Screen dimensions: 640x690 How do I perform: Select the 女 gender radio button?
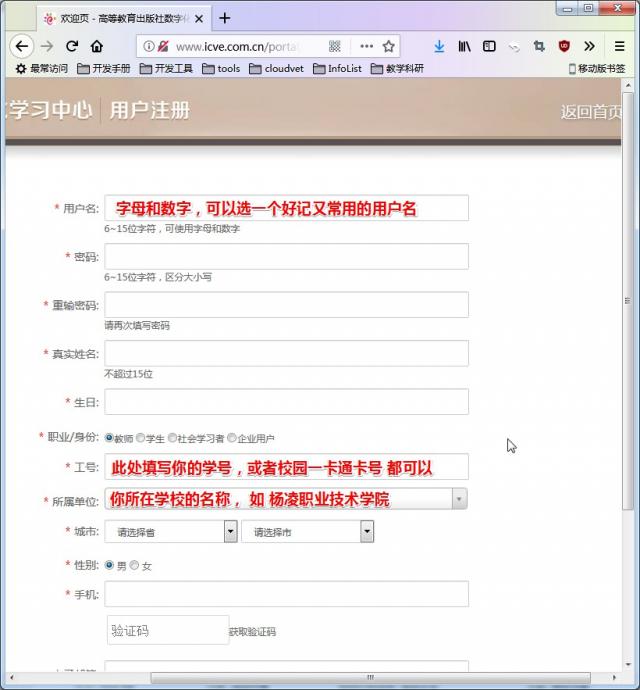point(134,565)
